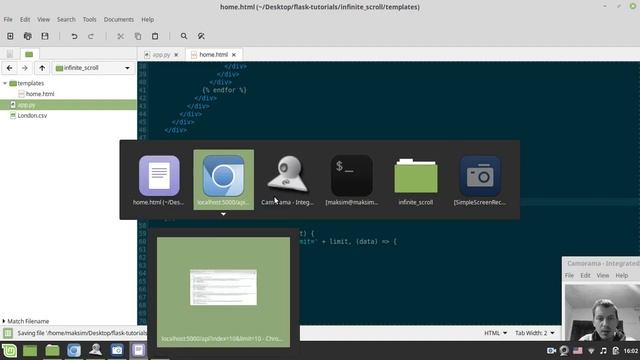640x360 pixels.
Task: Open the Search menu
Action: pos(66,20)
